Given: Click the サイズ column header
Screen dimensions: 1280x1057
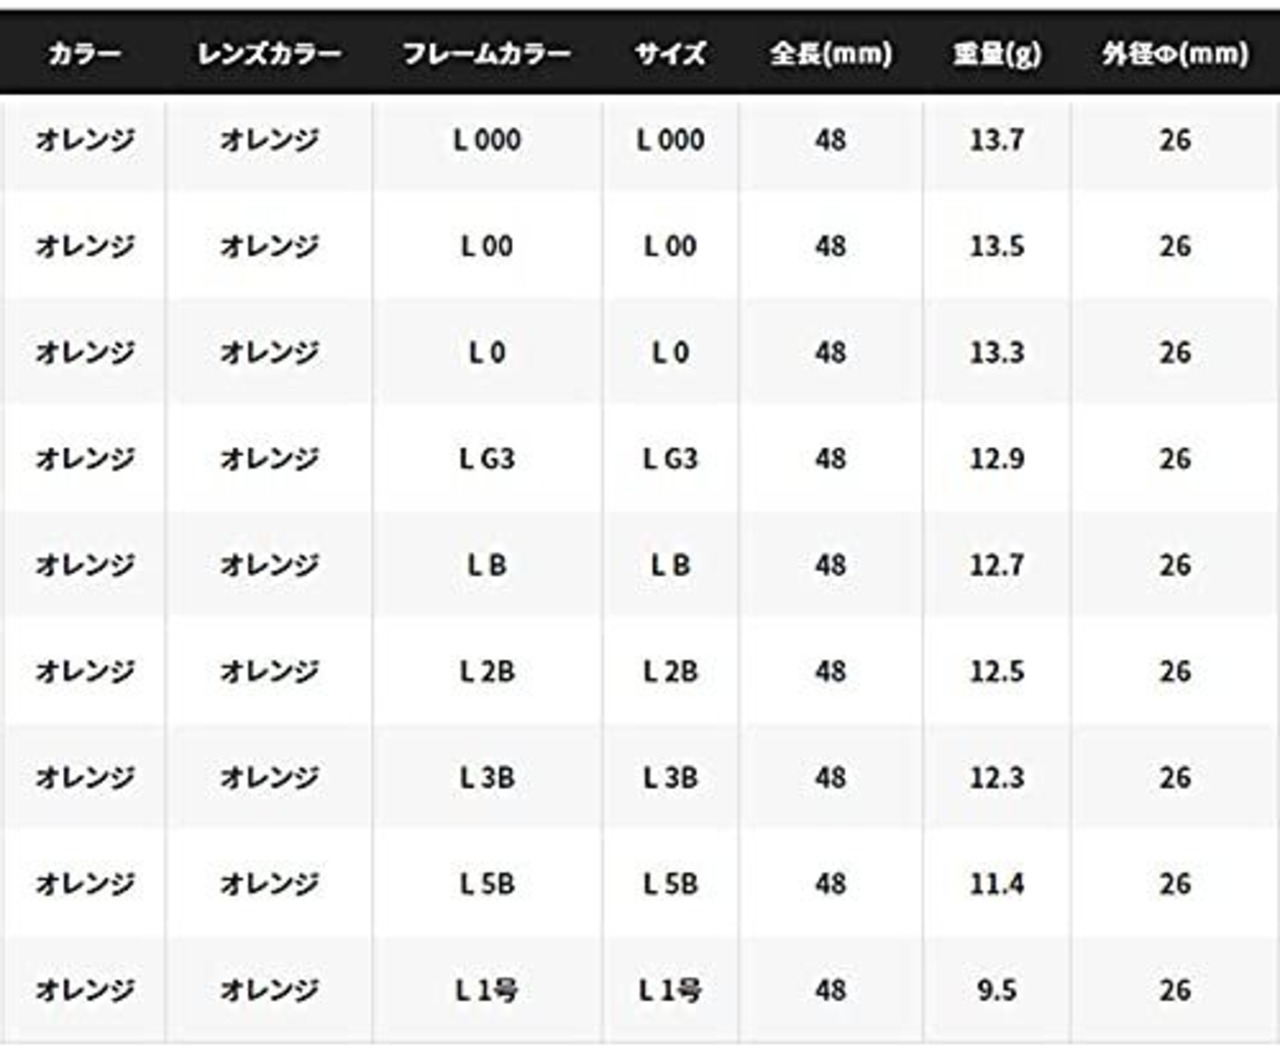Looking at the screenshot, I should coord(670,53).
